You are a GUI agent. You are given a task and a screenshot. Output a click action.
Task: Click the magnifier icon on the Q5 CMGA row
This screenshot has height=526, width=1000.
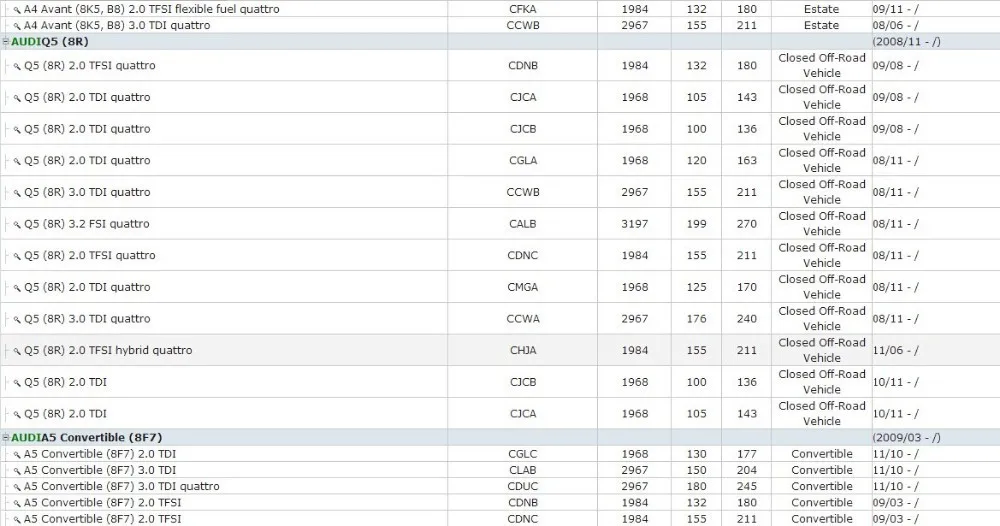point(17,288)
